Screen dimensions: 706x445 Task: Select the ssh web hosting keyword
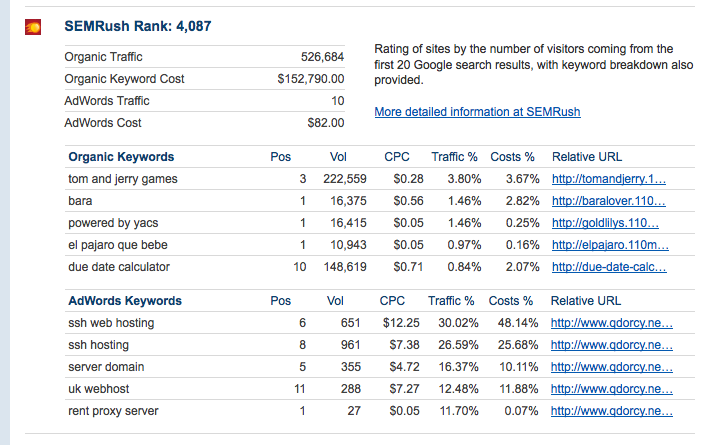point(111,323)
